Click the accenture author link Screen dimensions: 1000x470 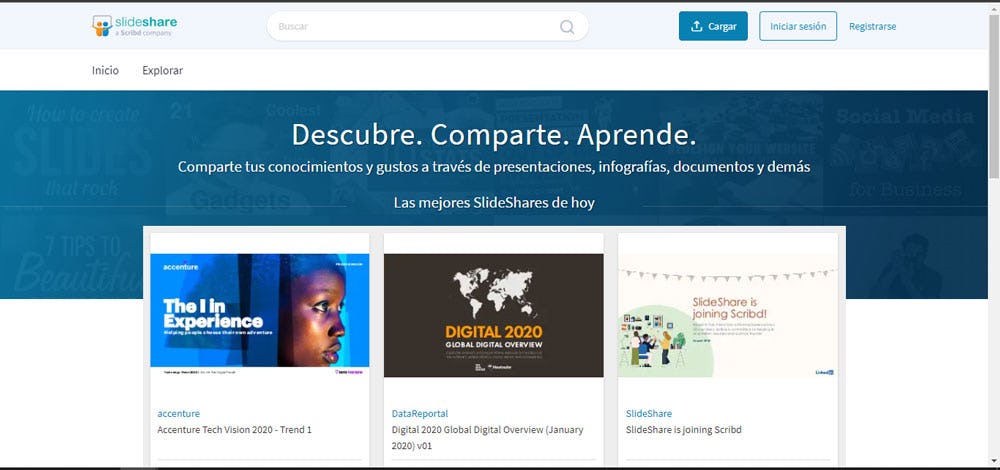coord(179,413)
